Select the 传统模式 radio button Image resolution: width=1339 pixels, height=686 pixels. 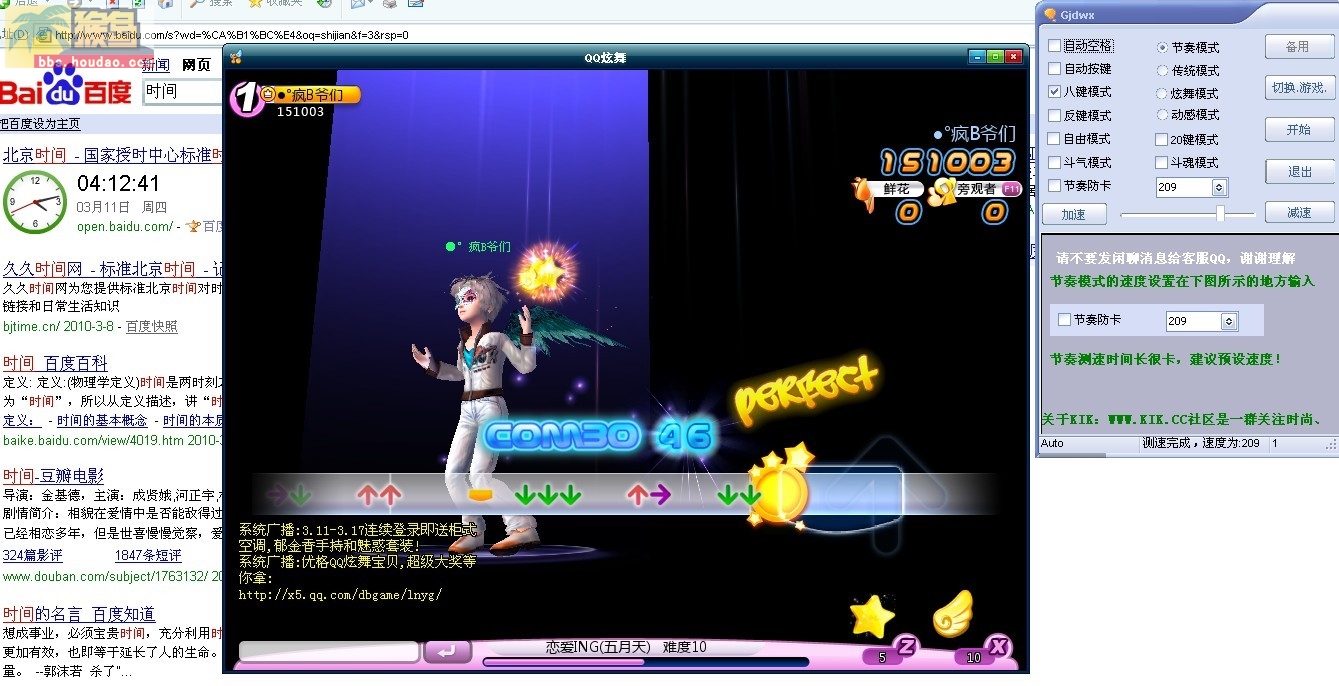tap(1162, 71)
